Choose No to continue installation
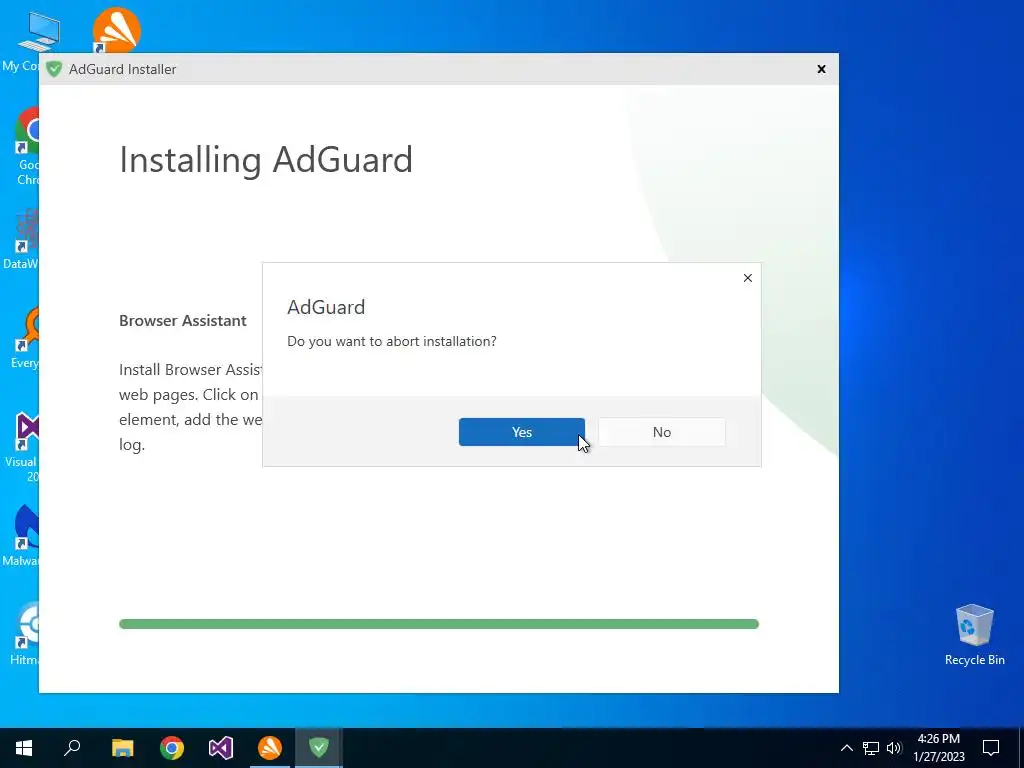The width and height of the screenshot is (1024, 768). click(662, 432)
